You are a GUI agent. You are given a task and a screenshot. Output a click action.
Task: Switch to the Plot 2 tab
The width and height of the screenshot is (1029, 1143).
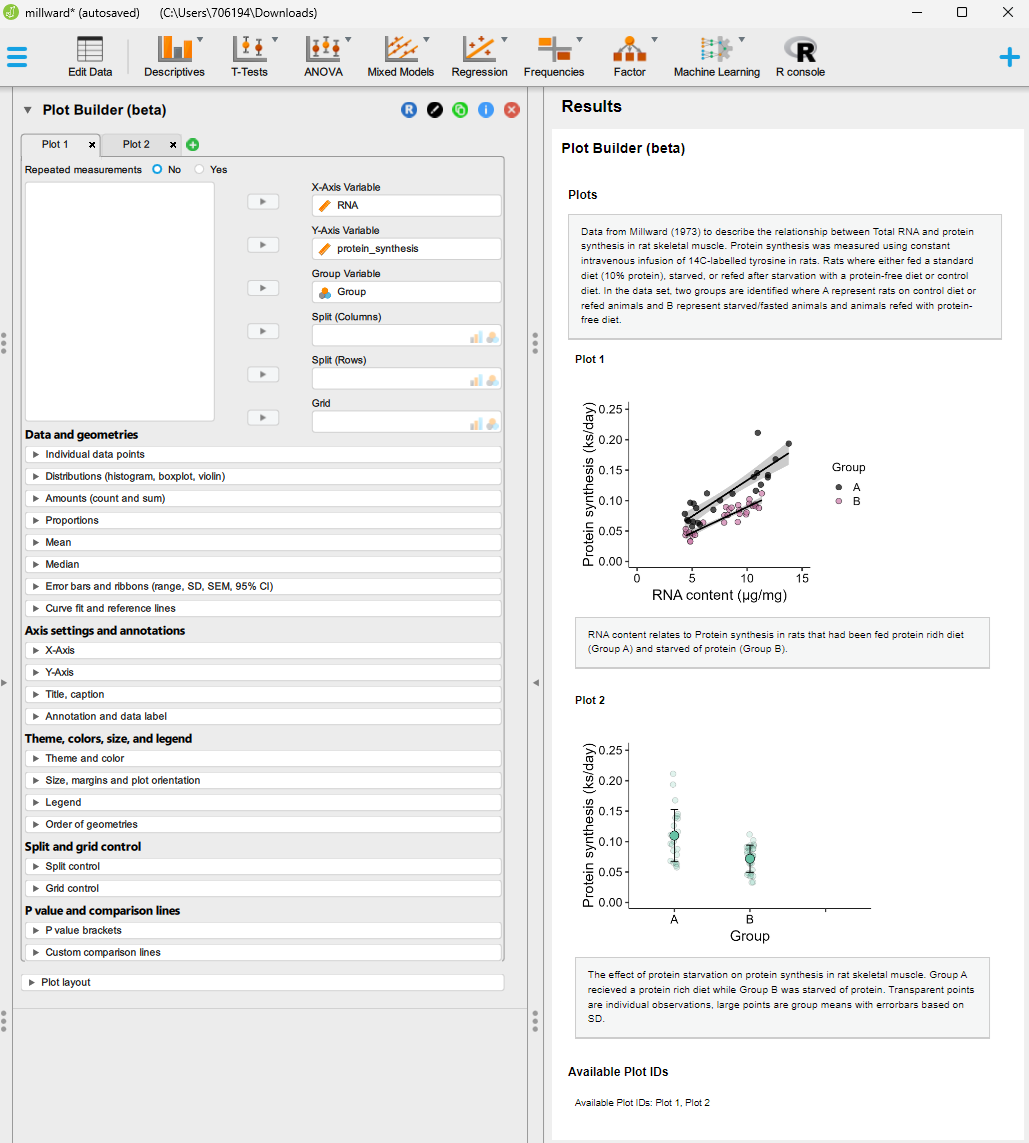[136, 145]
